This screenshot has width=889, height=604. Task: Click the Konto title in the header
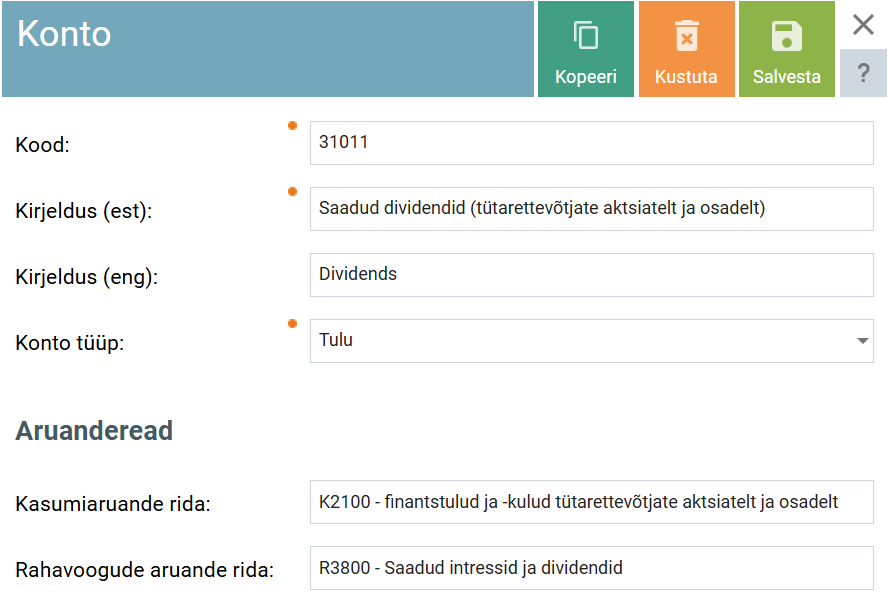click(64, 35)
